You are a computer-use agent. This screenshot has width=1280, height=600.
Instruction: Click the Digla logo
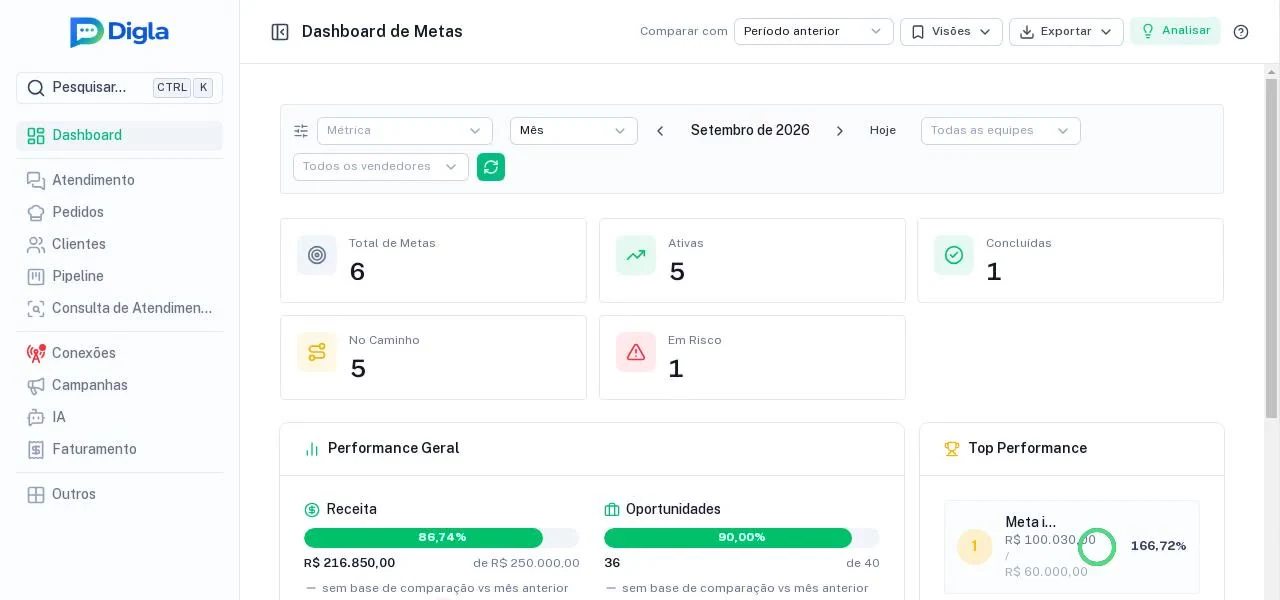(119, 32)
